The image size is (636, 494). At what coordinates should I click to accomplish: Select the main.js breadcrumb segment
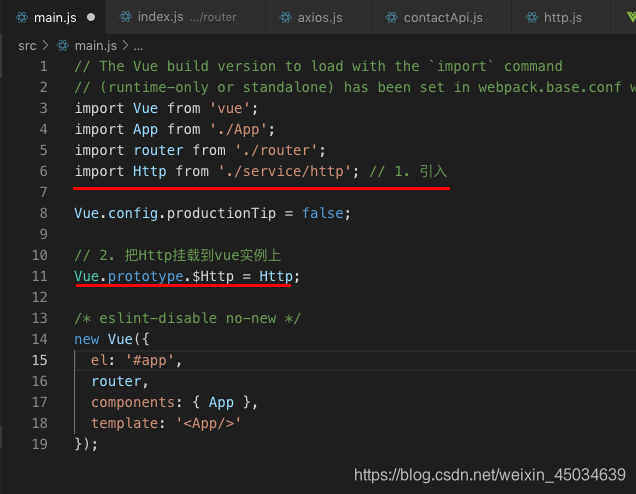[96, 46]
